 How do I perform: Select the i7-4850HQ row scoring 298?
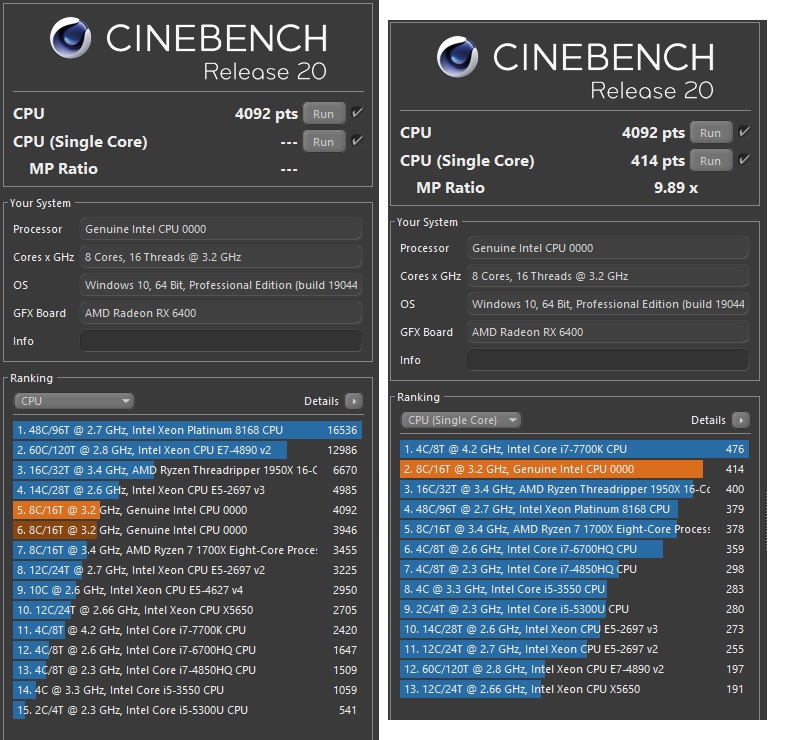574,569
